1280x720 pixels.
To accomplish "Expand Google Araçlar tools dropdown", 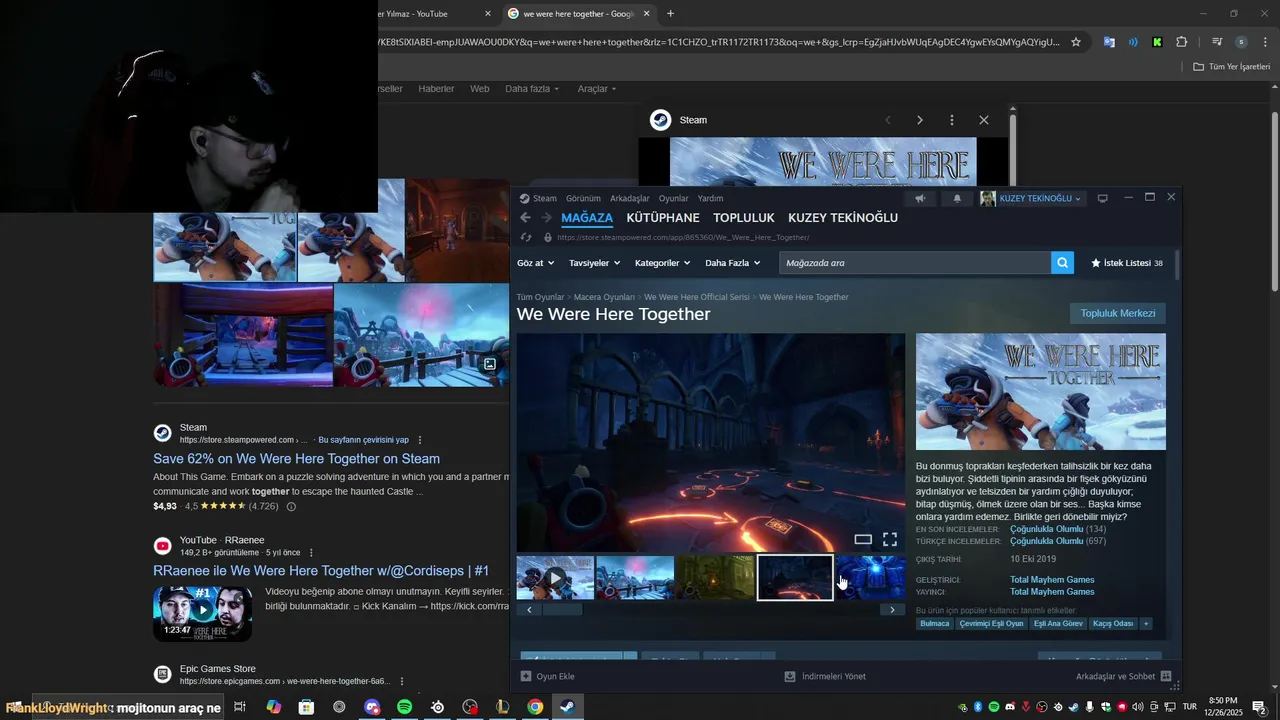I will (x=597, y=89).
